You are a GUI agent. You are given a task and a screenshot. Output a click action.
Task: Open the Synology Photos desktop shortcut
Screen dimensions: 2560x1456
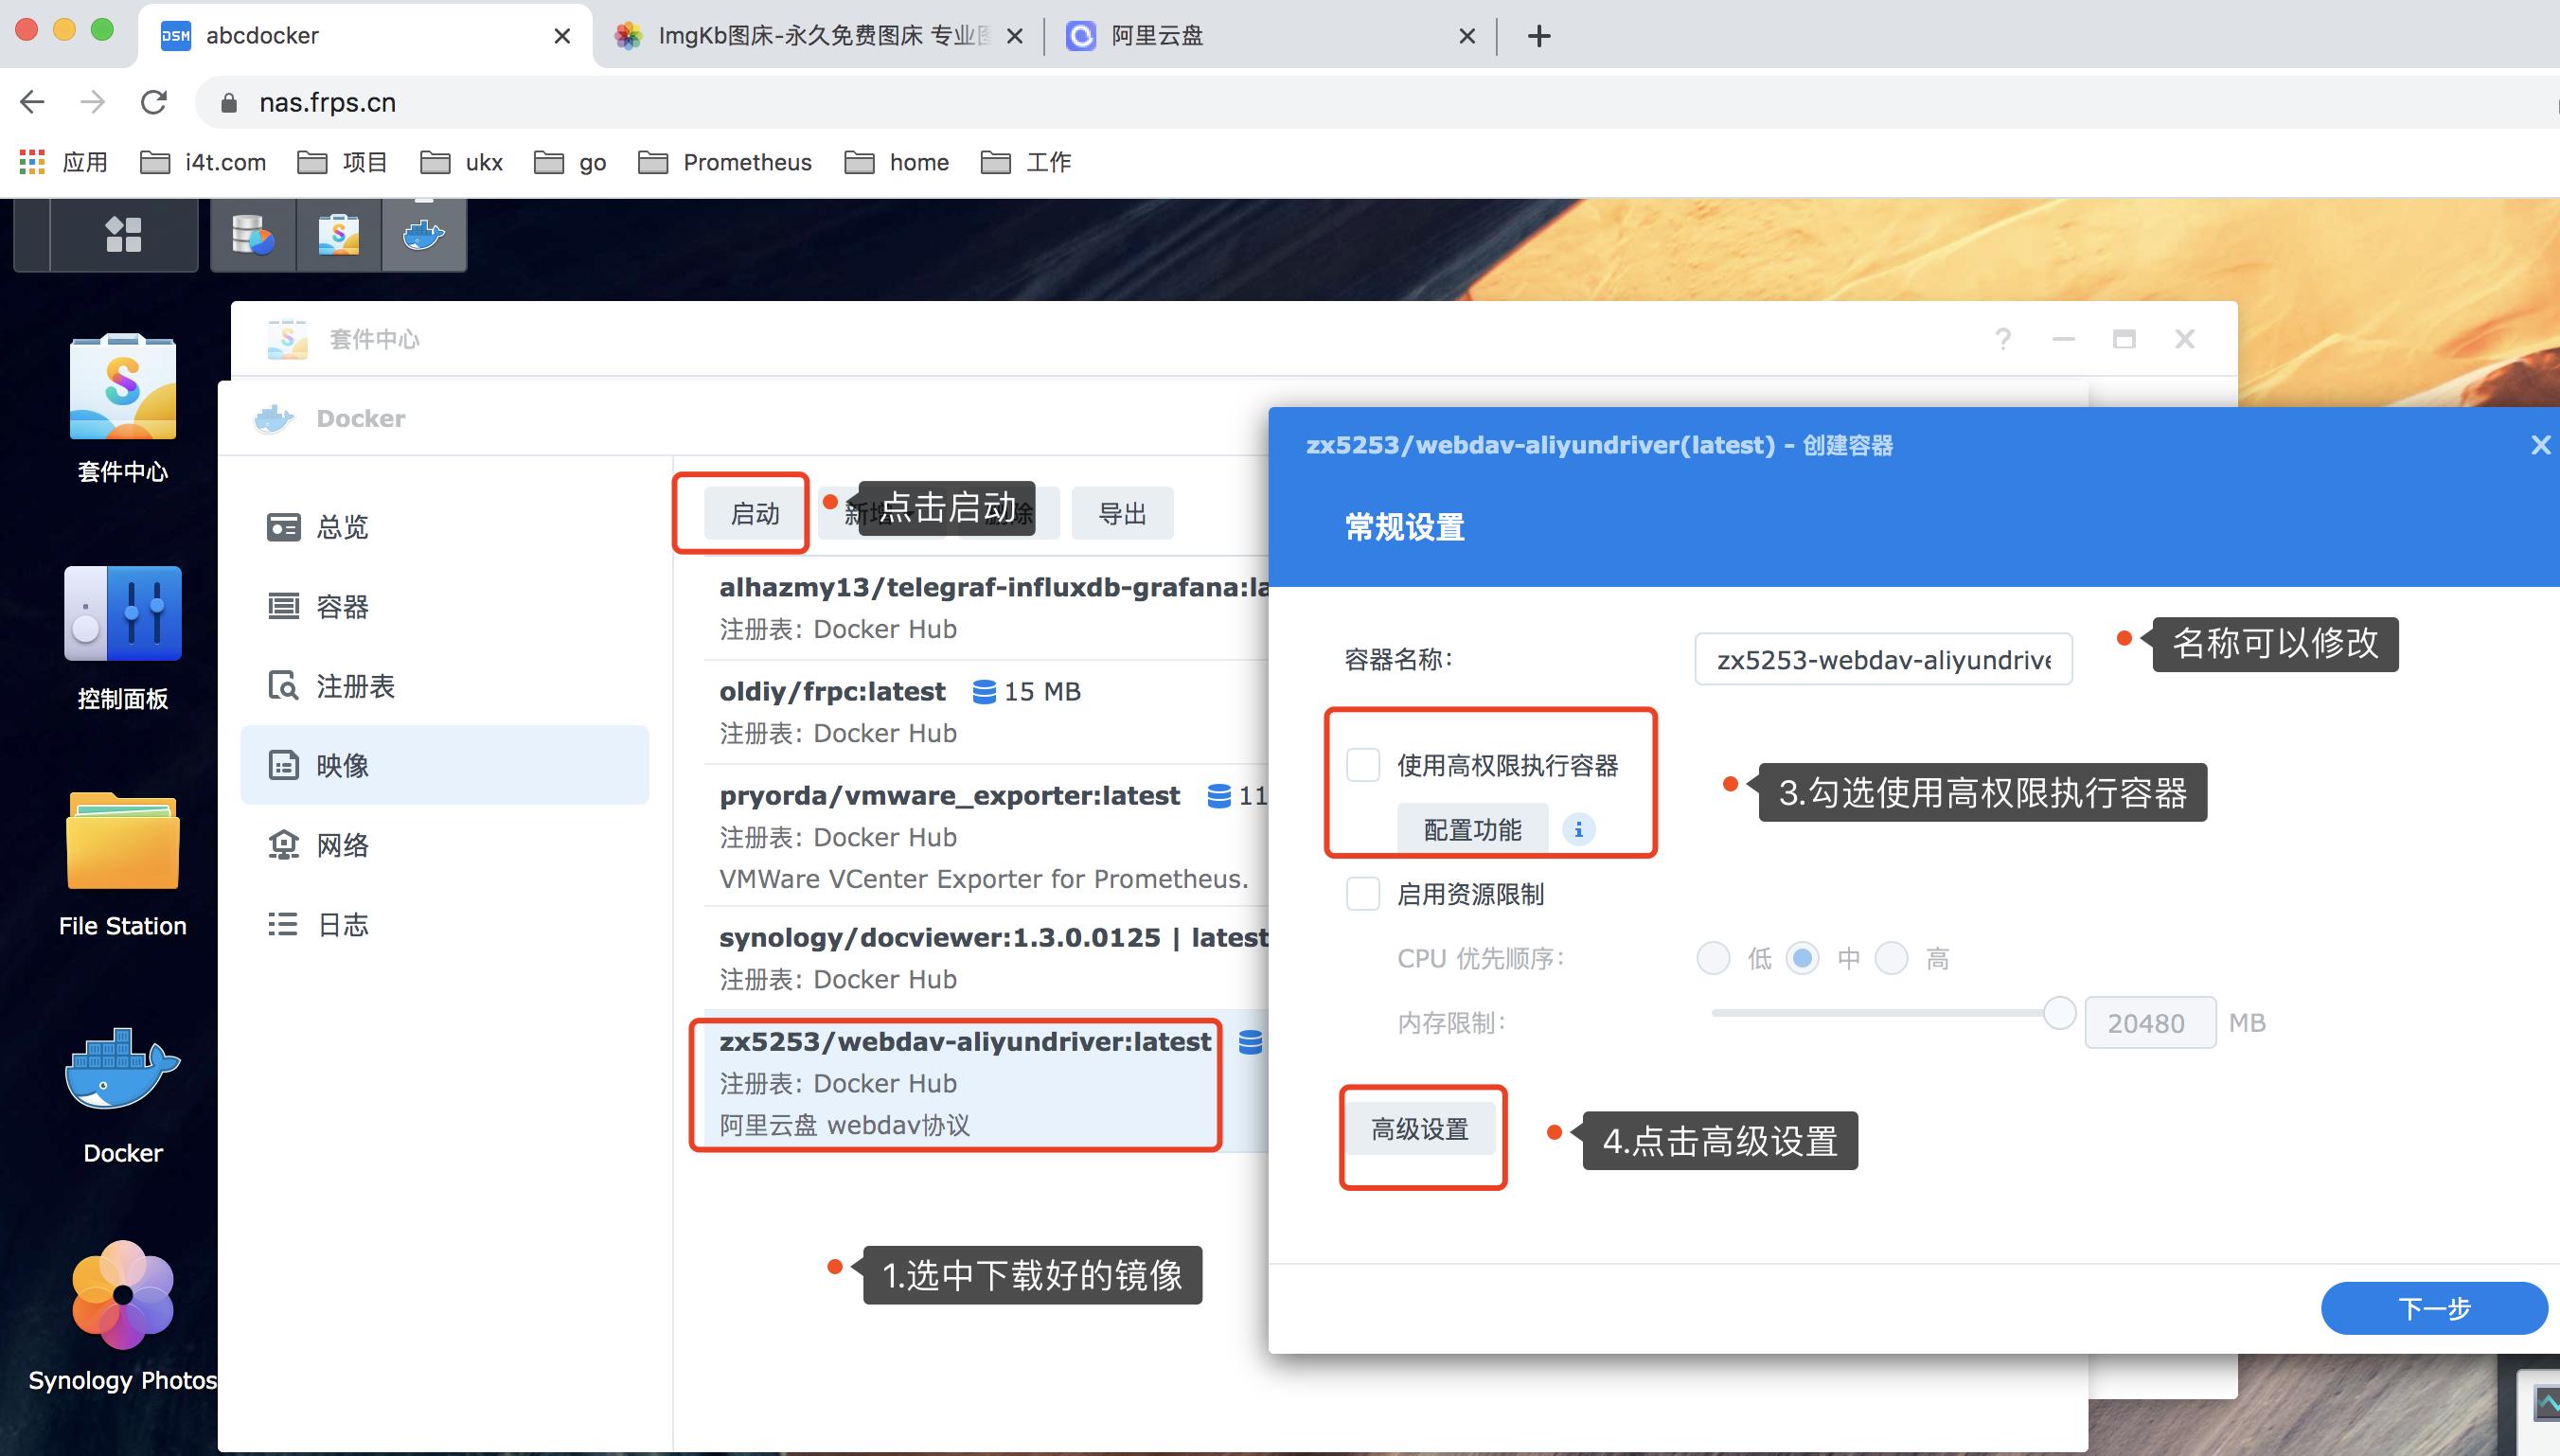(123, 1318)
